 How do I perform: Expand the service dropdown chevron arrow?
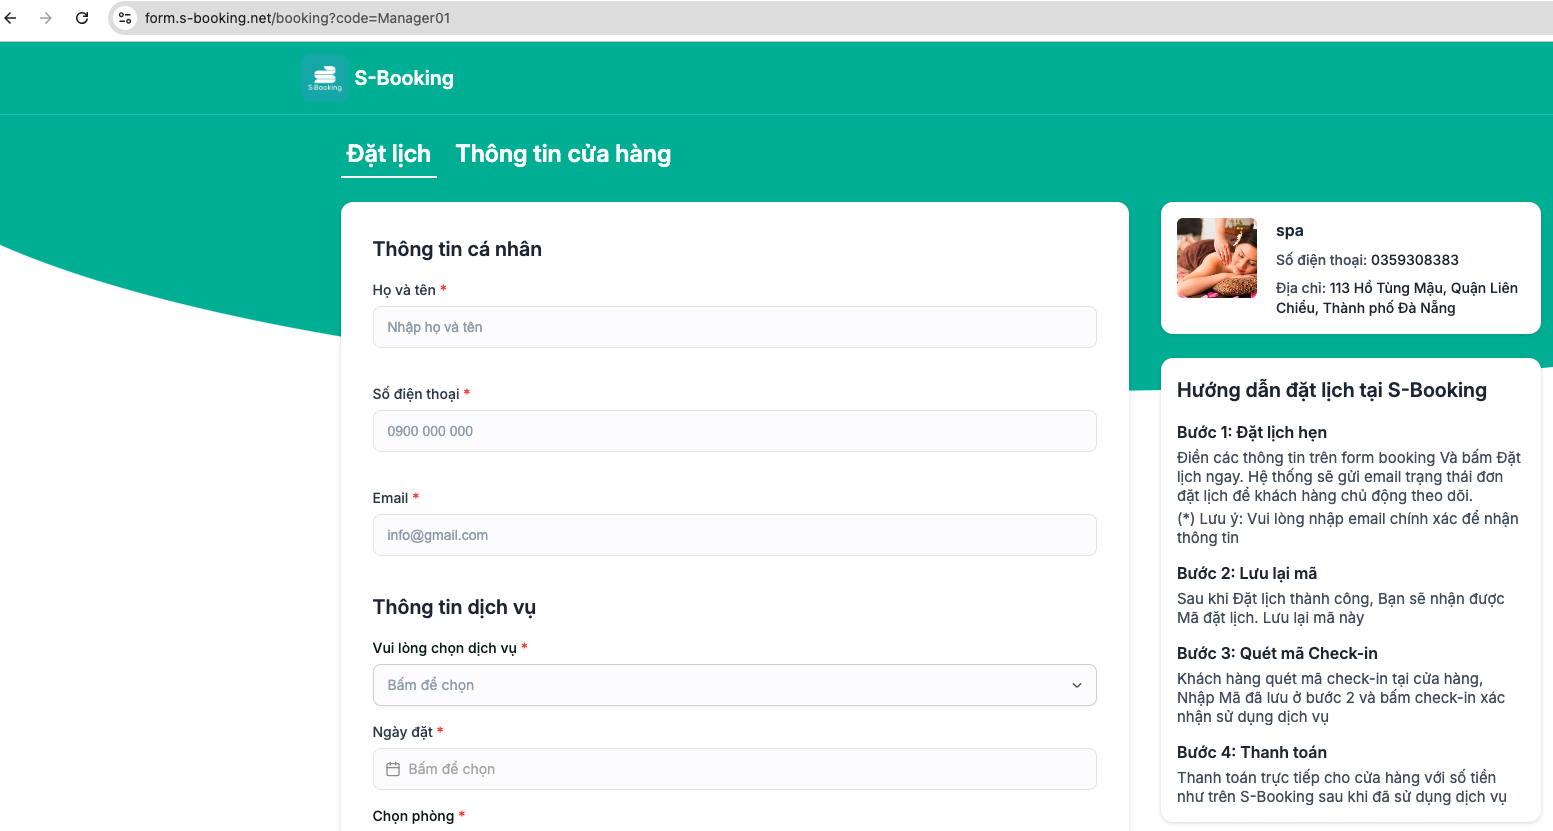[x=1076, y=685]
